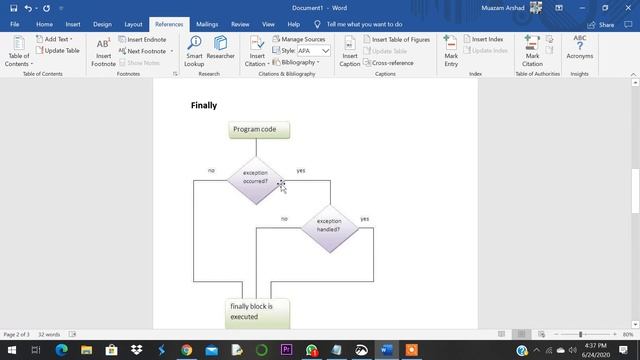Collapse the ribbon with the arrow

[x=633, y=74]
